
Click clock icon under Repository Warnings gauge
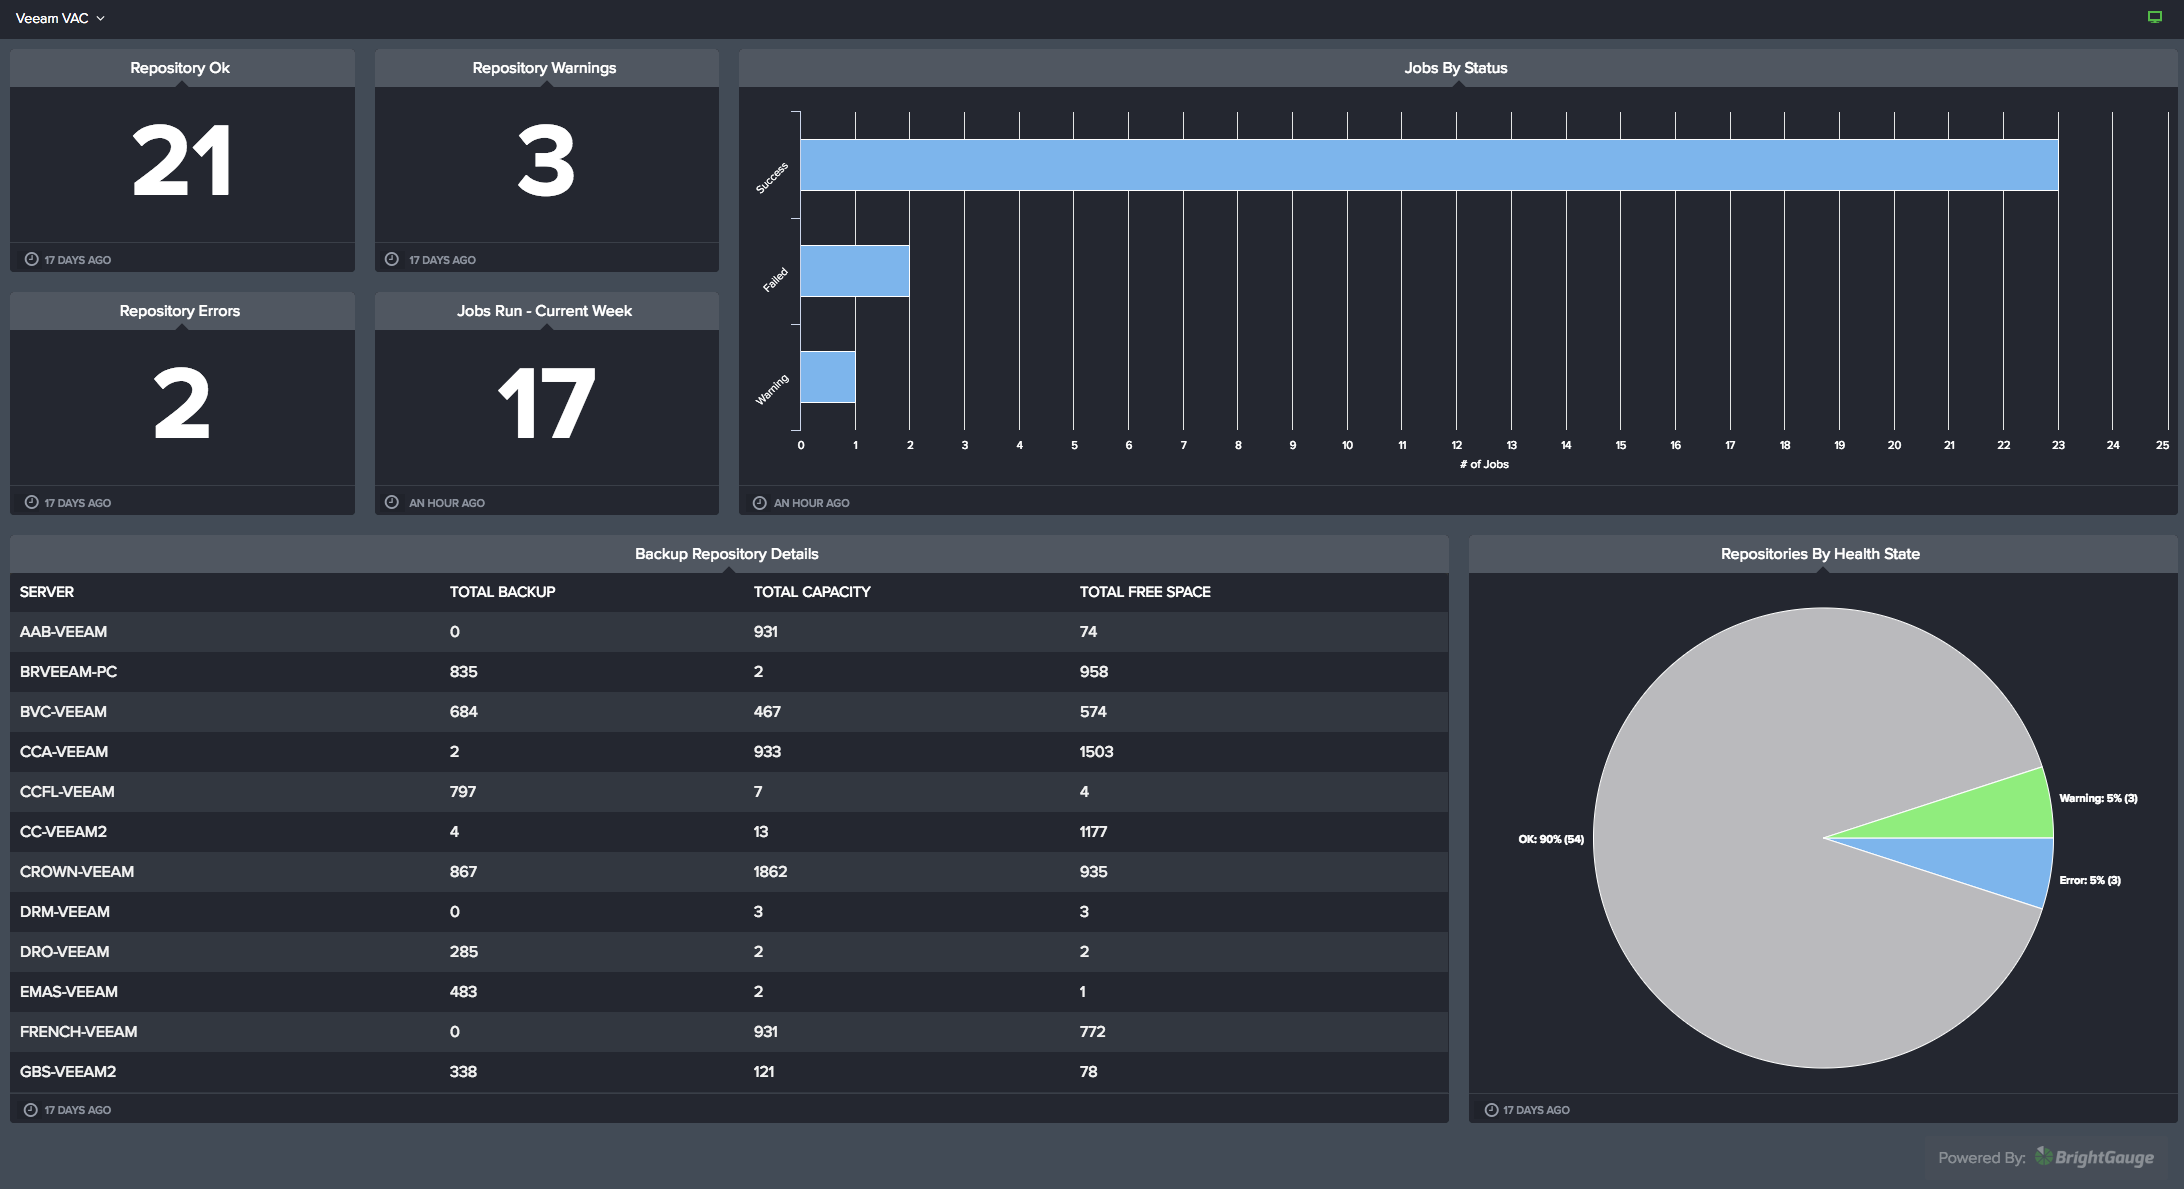392,259
